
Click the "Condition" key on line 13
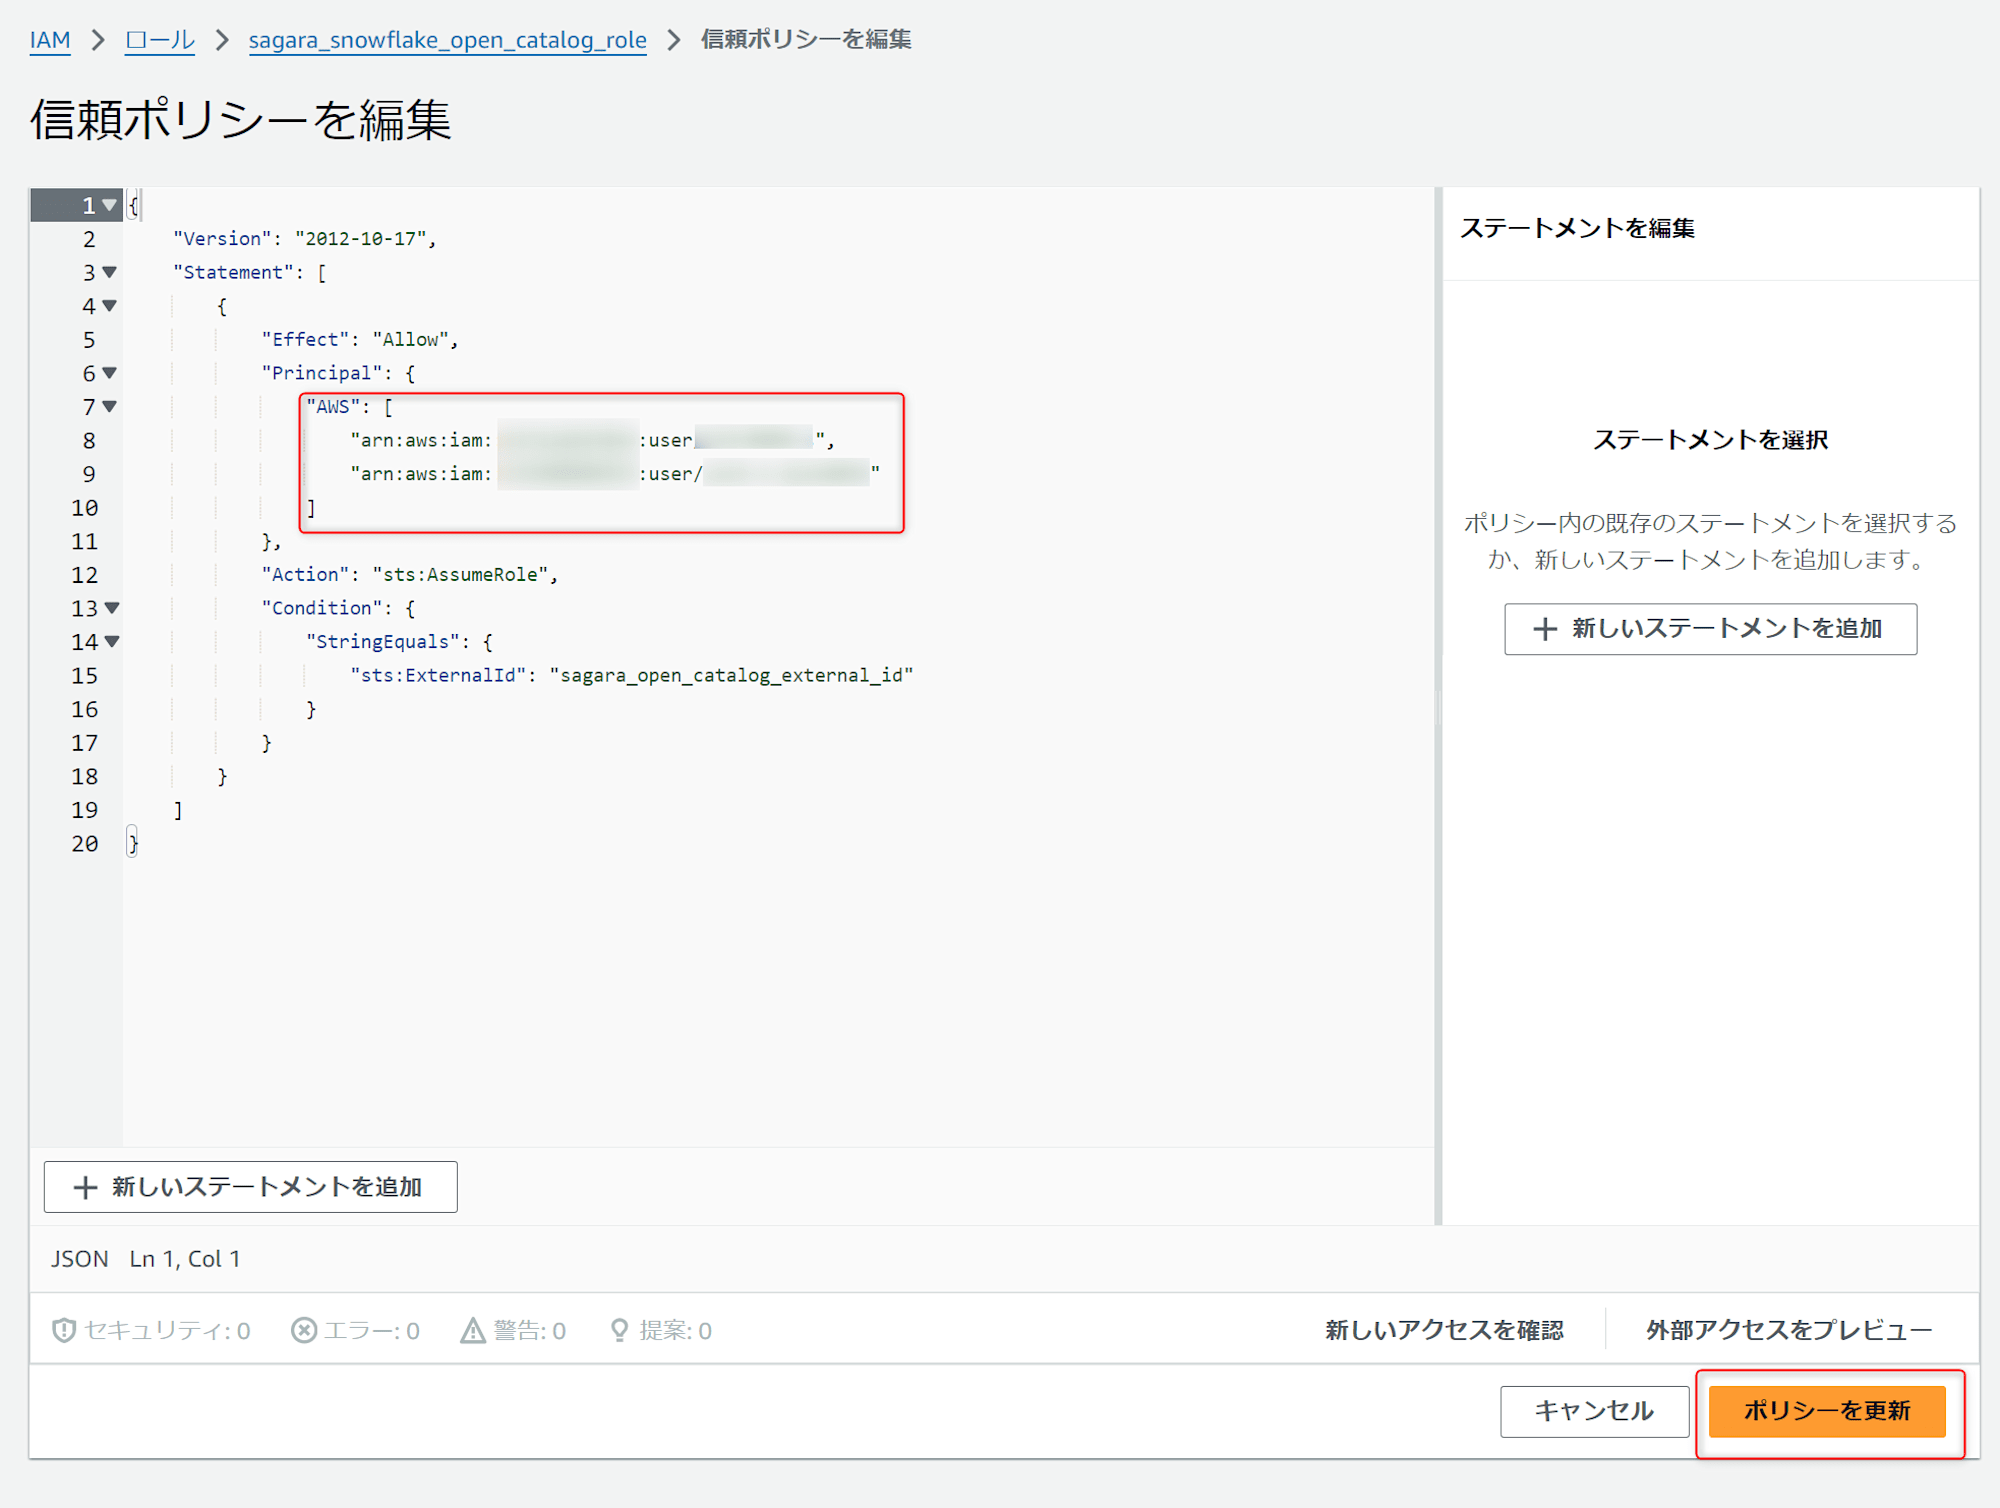[321, 608]
